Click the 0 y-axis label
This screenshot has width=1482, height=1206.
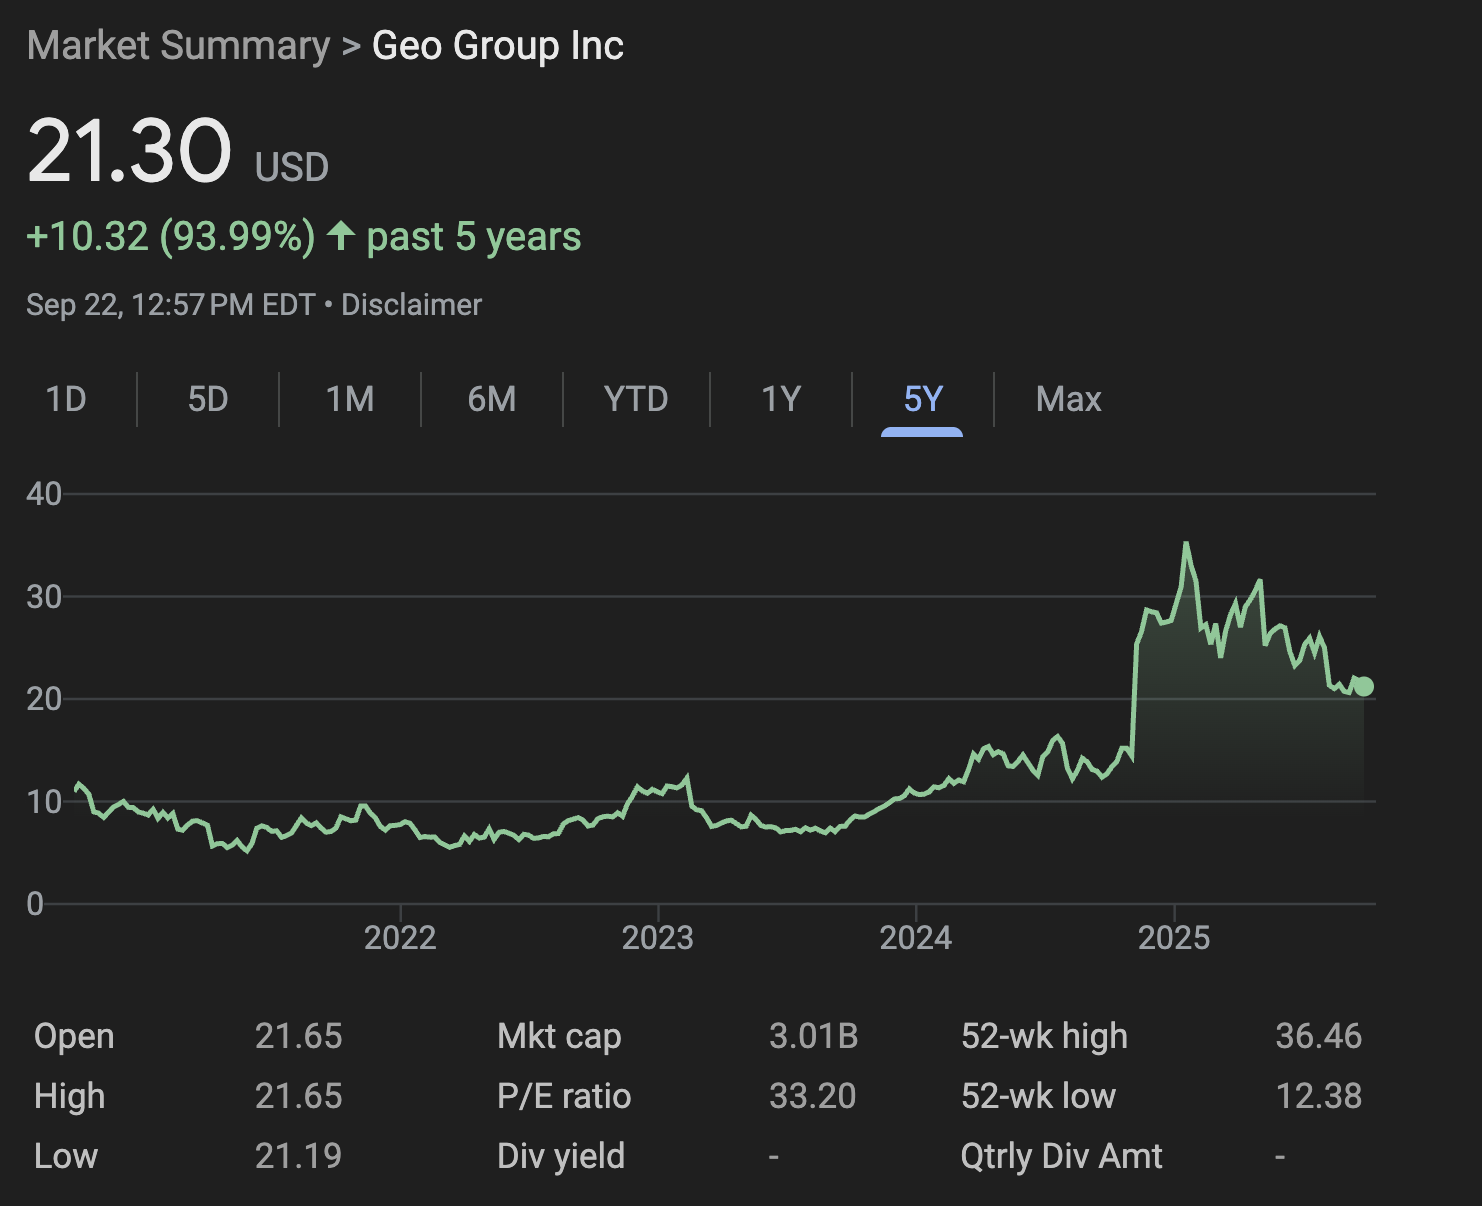click(x=35, y=904)
